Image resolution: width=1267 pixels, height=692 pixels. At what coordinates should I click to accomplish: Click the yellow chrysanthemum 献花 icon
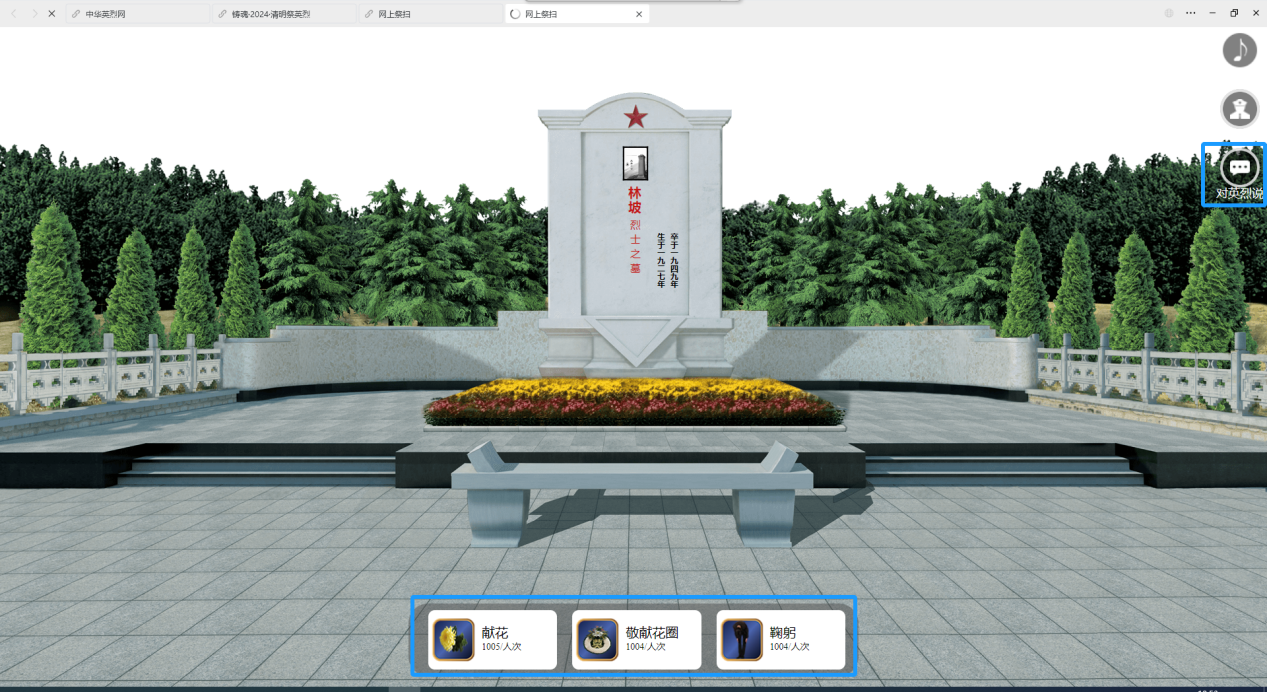pos(453,640)
